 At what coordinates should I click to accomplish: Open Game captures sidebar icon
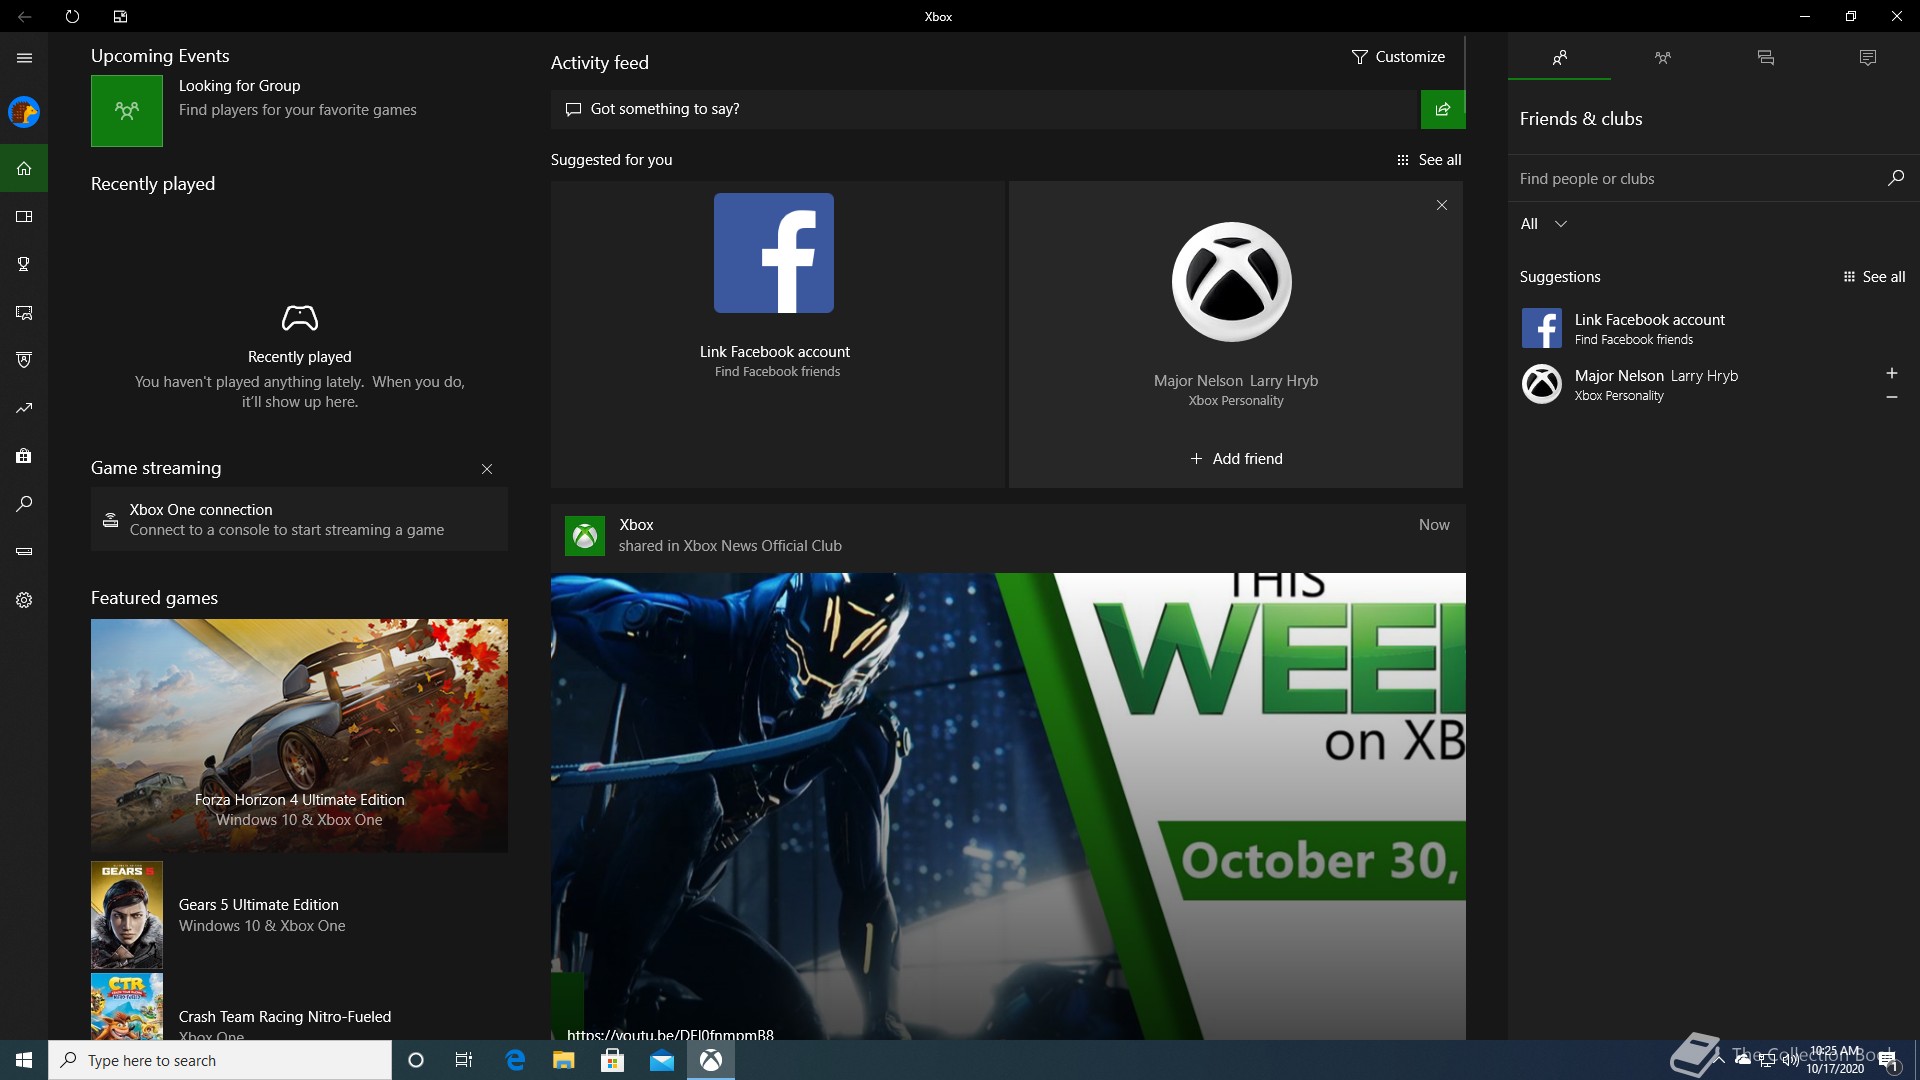click(24, 312)
